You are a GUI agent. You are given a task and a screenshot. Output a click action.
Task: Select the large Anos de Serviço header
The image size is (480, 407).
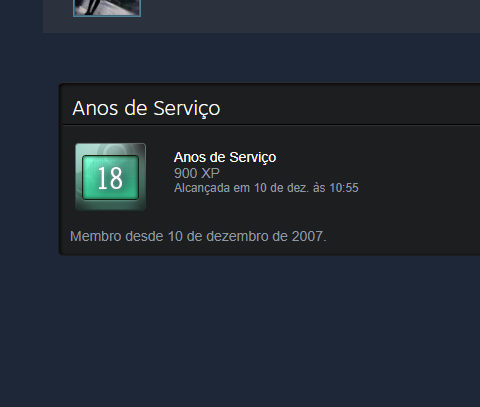pyautogui.click(x=146, y=108)
